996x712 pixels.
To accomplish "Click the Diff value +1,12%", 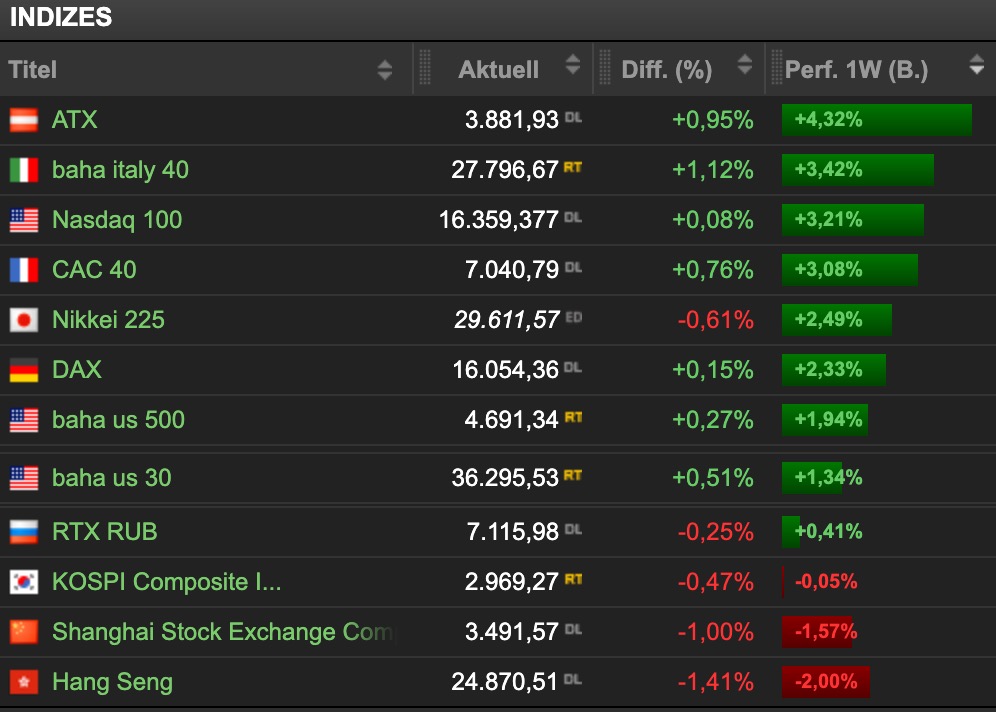I will 713,170.
